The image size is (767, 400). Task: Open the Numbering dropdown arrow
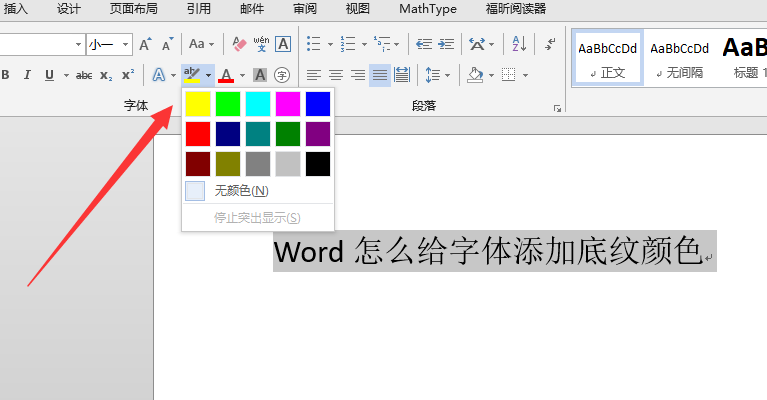coord(364,44)
